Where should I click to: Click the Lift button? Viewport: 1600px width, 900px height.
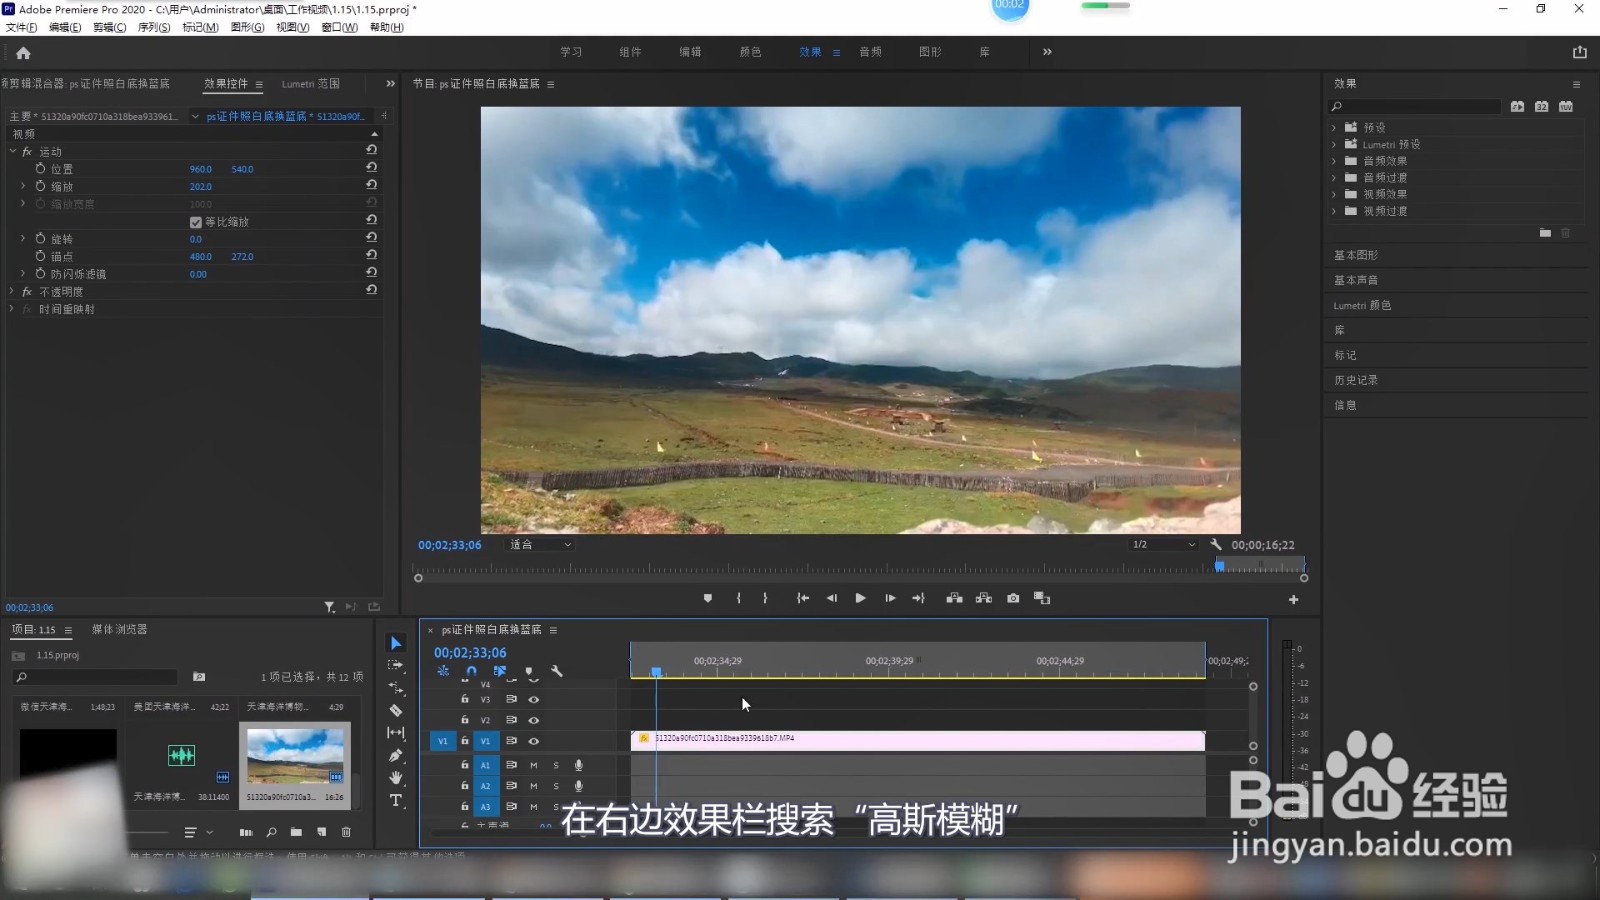click(x=955, y=598)
